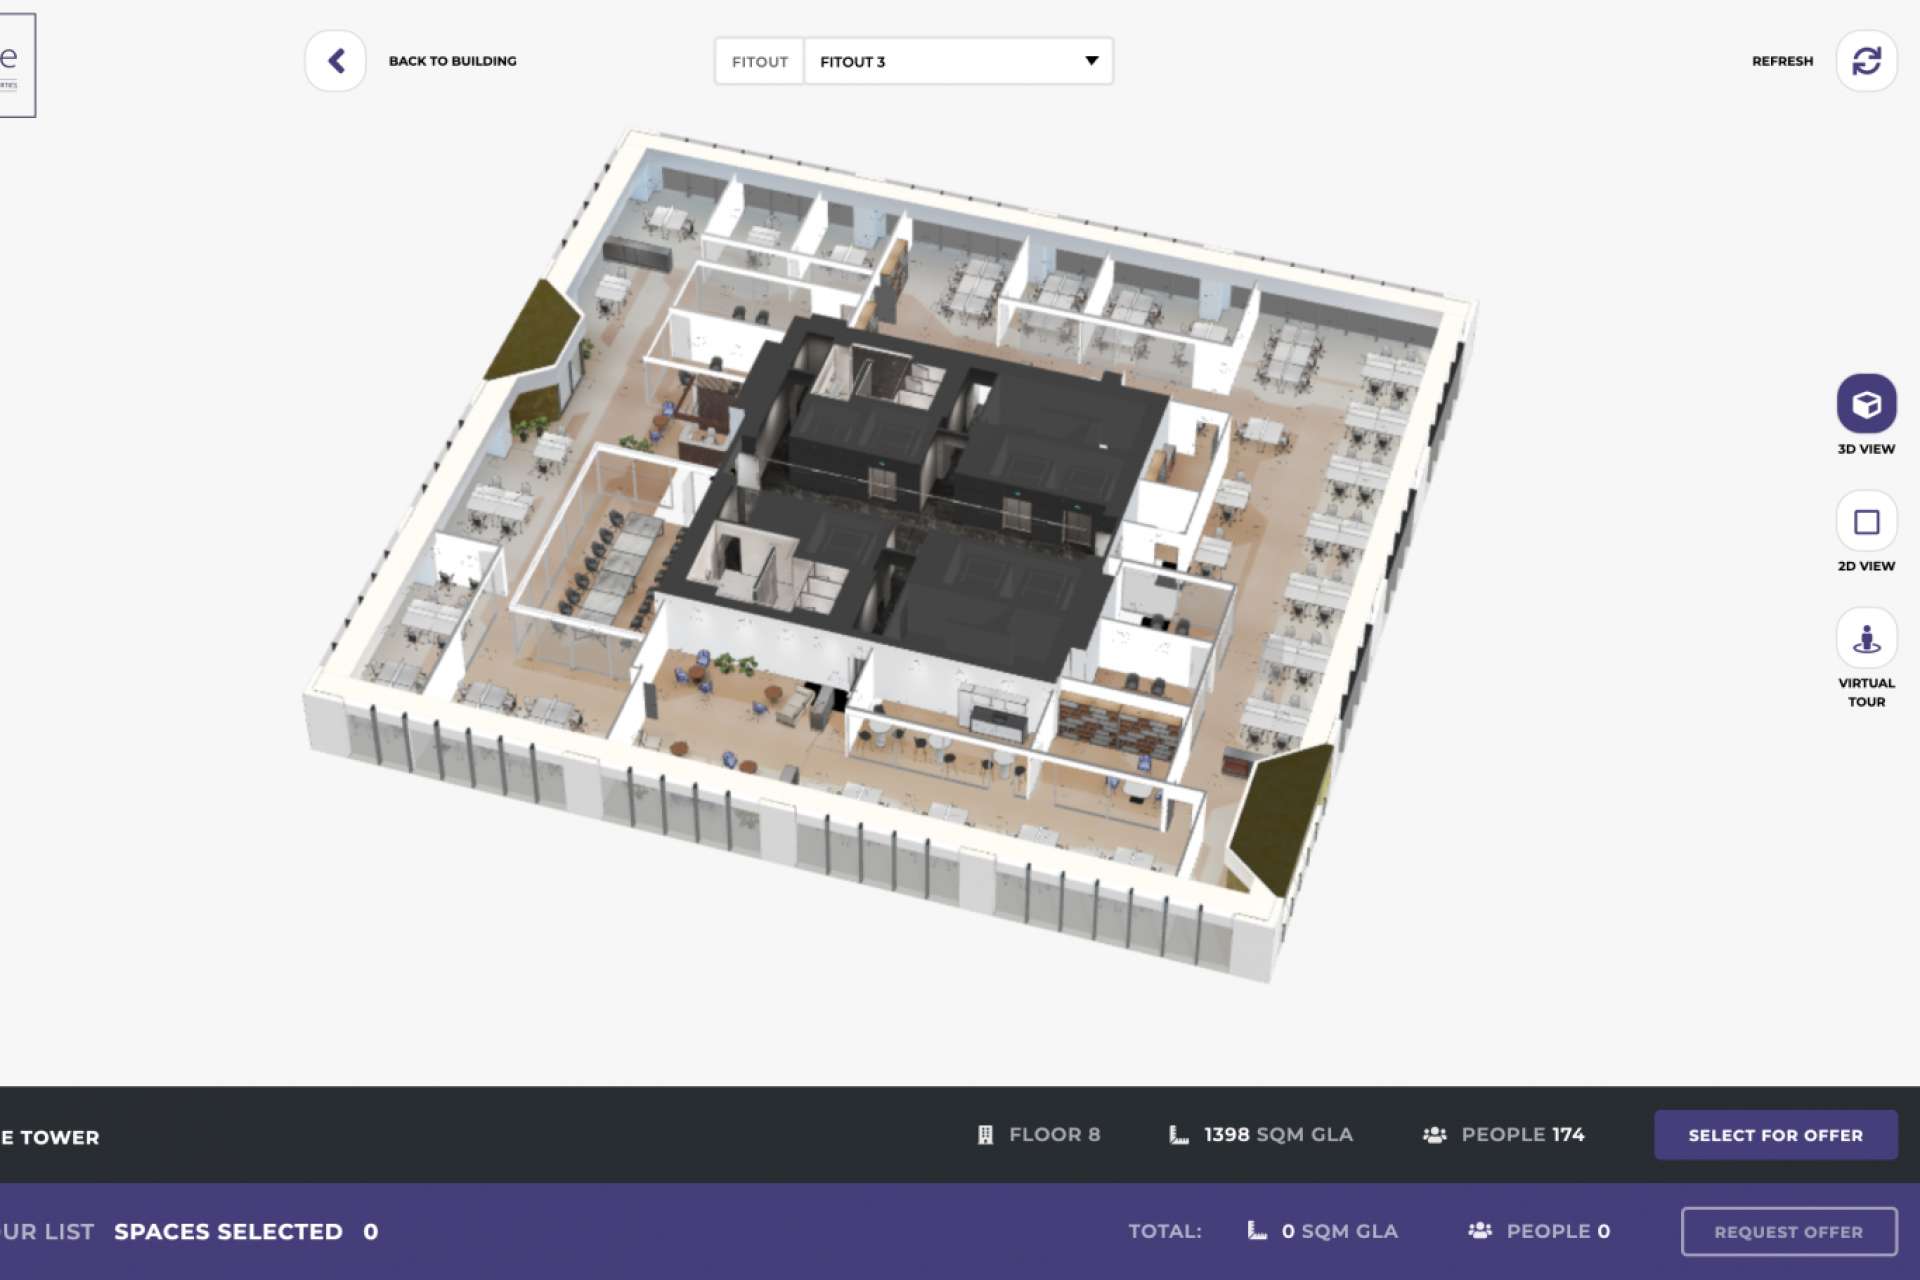1920x1280 pixels.
Task: Click the Select for Offer button
Action: click(1775, 1135)
